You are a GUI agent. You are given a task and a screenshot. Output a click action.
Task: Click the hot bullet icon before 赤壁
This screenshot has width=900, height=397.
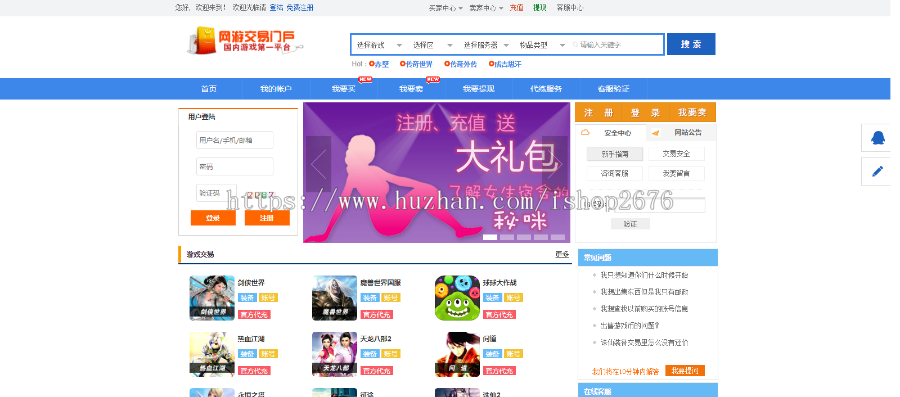pyautogui.click(x=372, y=64)
